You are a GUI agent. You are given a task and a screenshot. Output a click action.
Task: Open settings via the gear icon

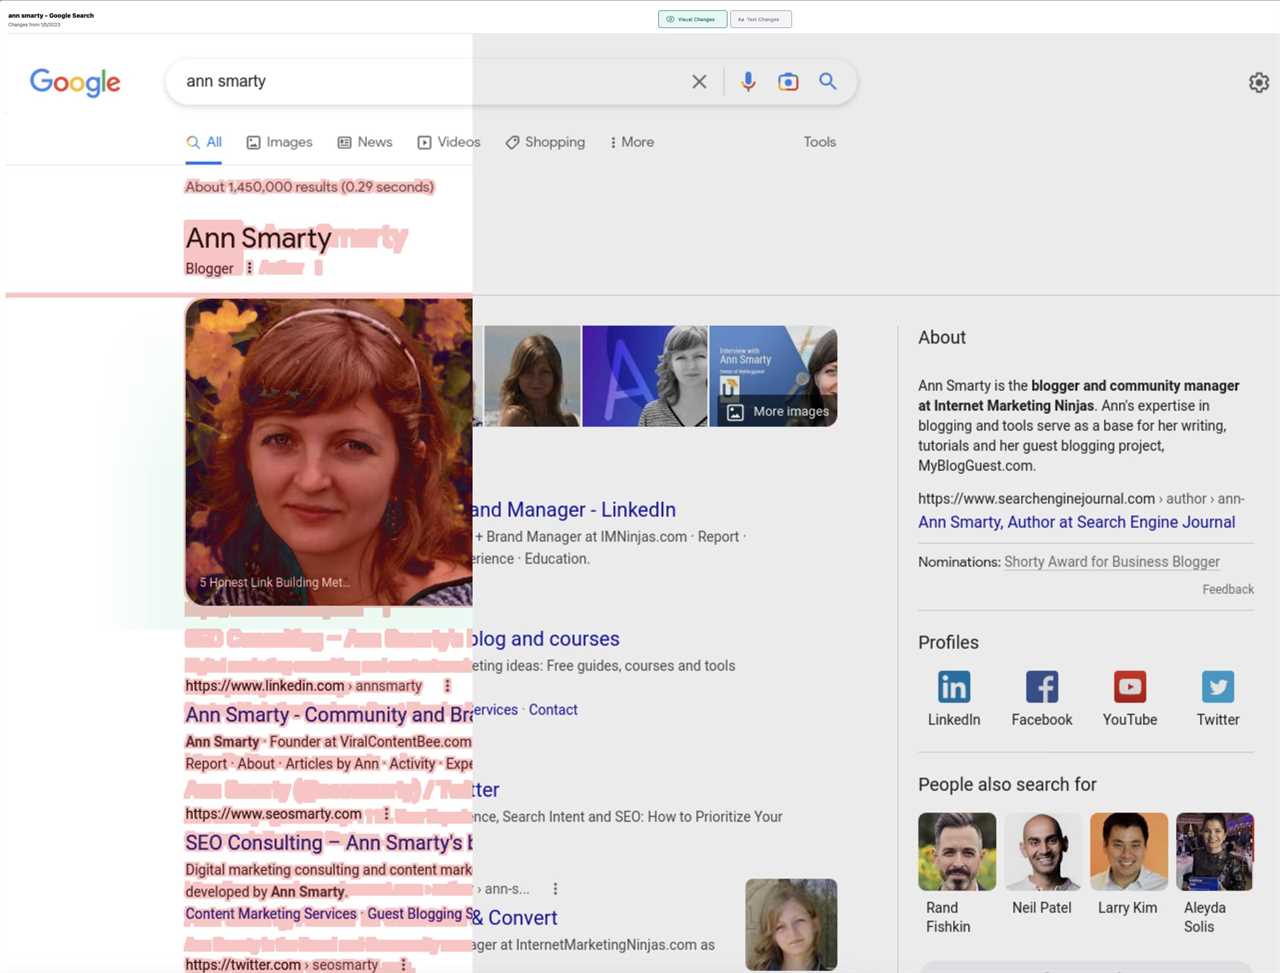click(1259, 82)
